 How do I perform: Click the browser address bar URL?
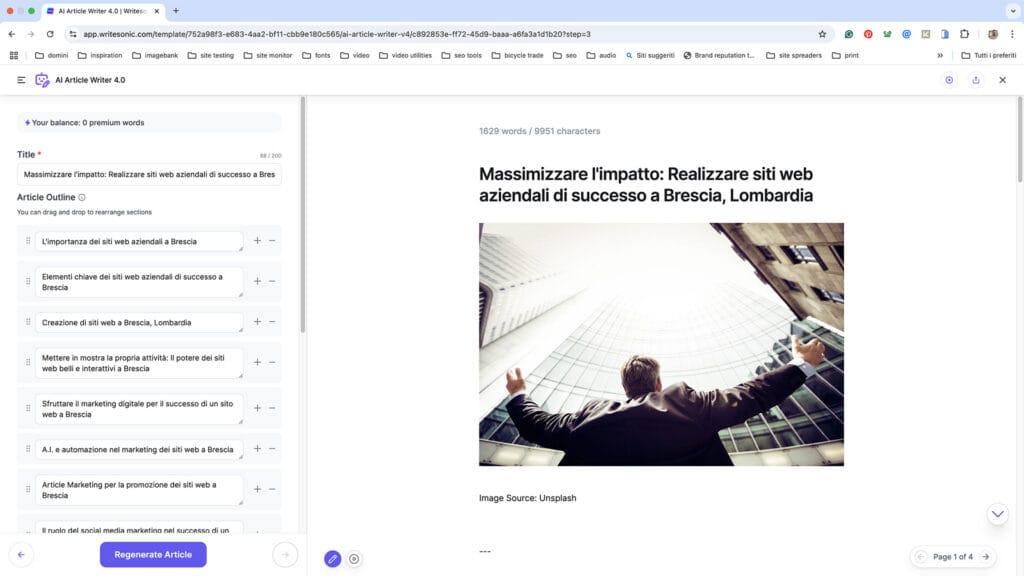click(x=337, y=34)
